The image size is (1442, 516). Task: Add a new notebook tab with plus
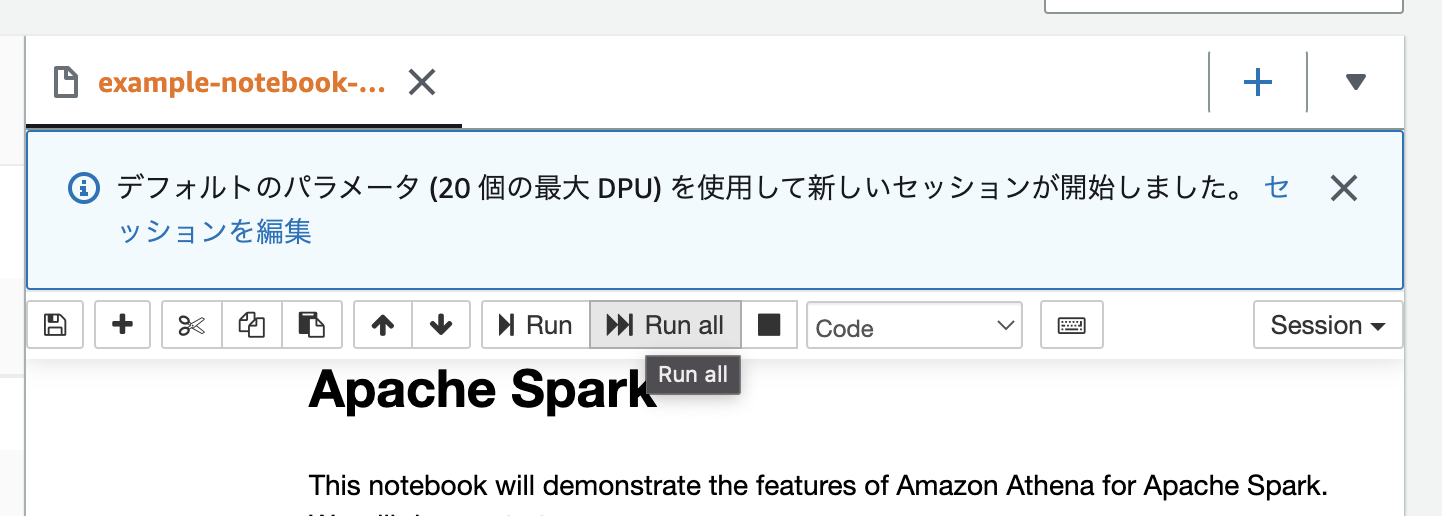coord(1257,83)
